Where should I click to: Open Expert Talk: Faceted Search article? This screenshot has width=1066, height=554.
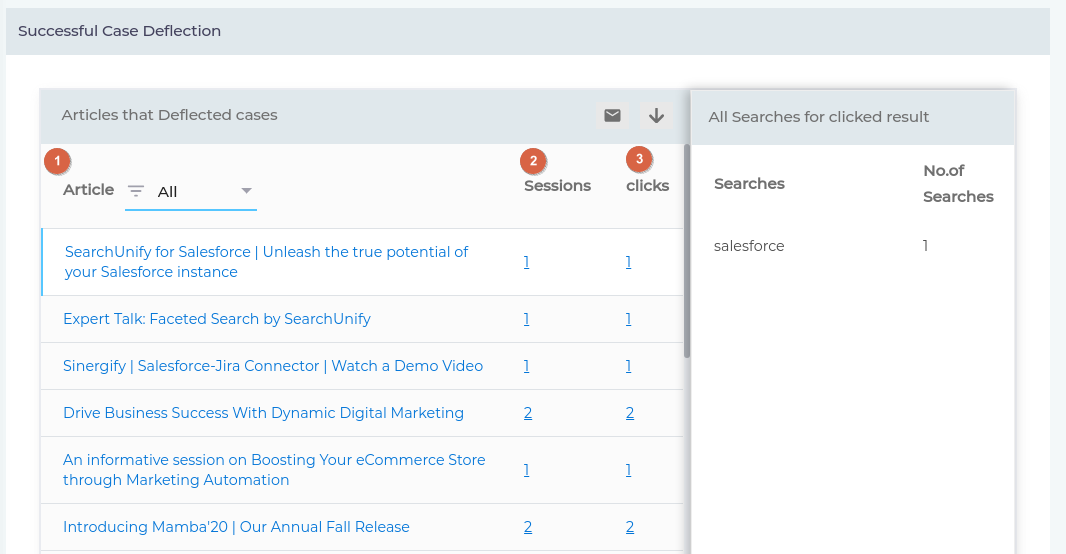(217, 319)
